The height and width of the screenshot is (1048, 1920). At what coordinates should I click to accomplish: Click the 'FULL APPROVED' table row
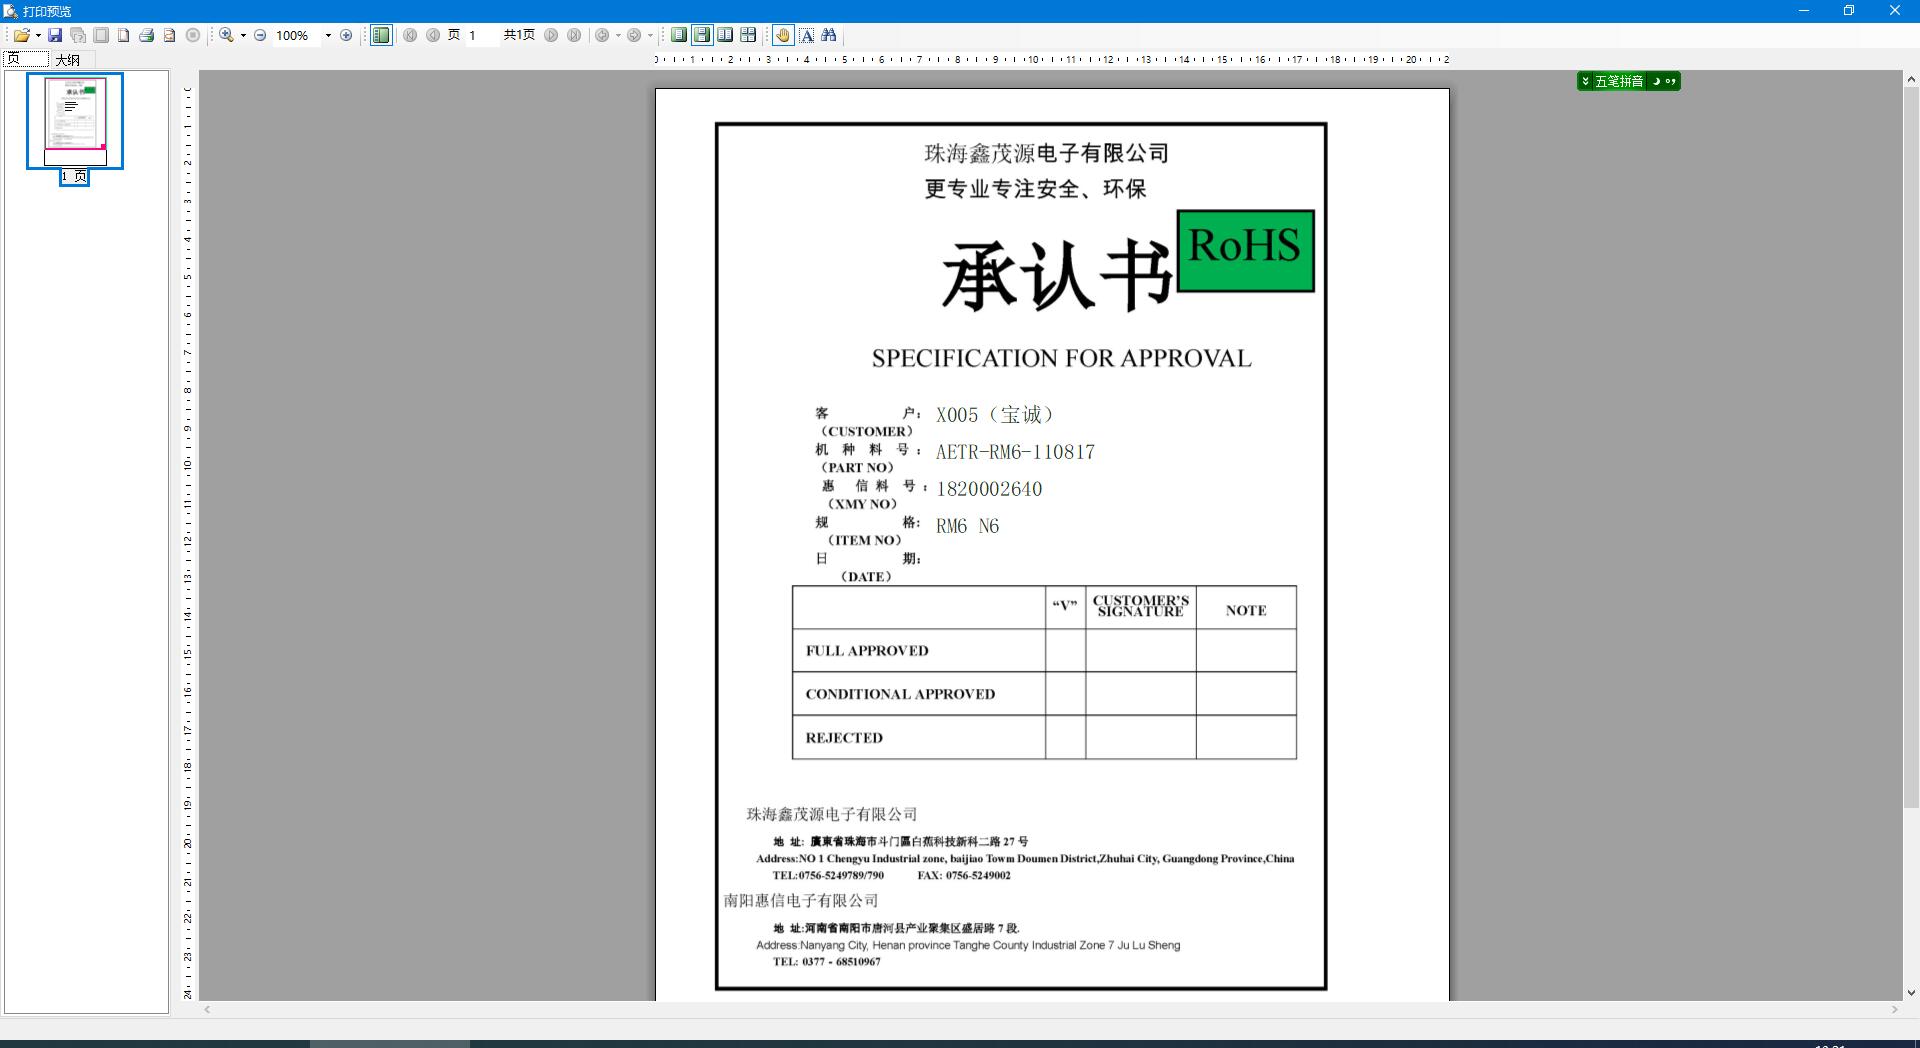pyautogui.click(x=1044, y=650)
